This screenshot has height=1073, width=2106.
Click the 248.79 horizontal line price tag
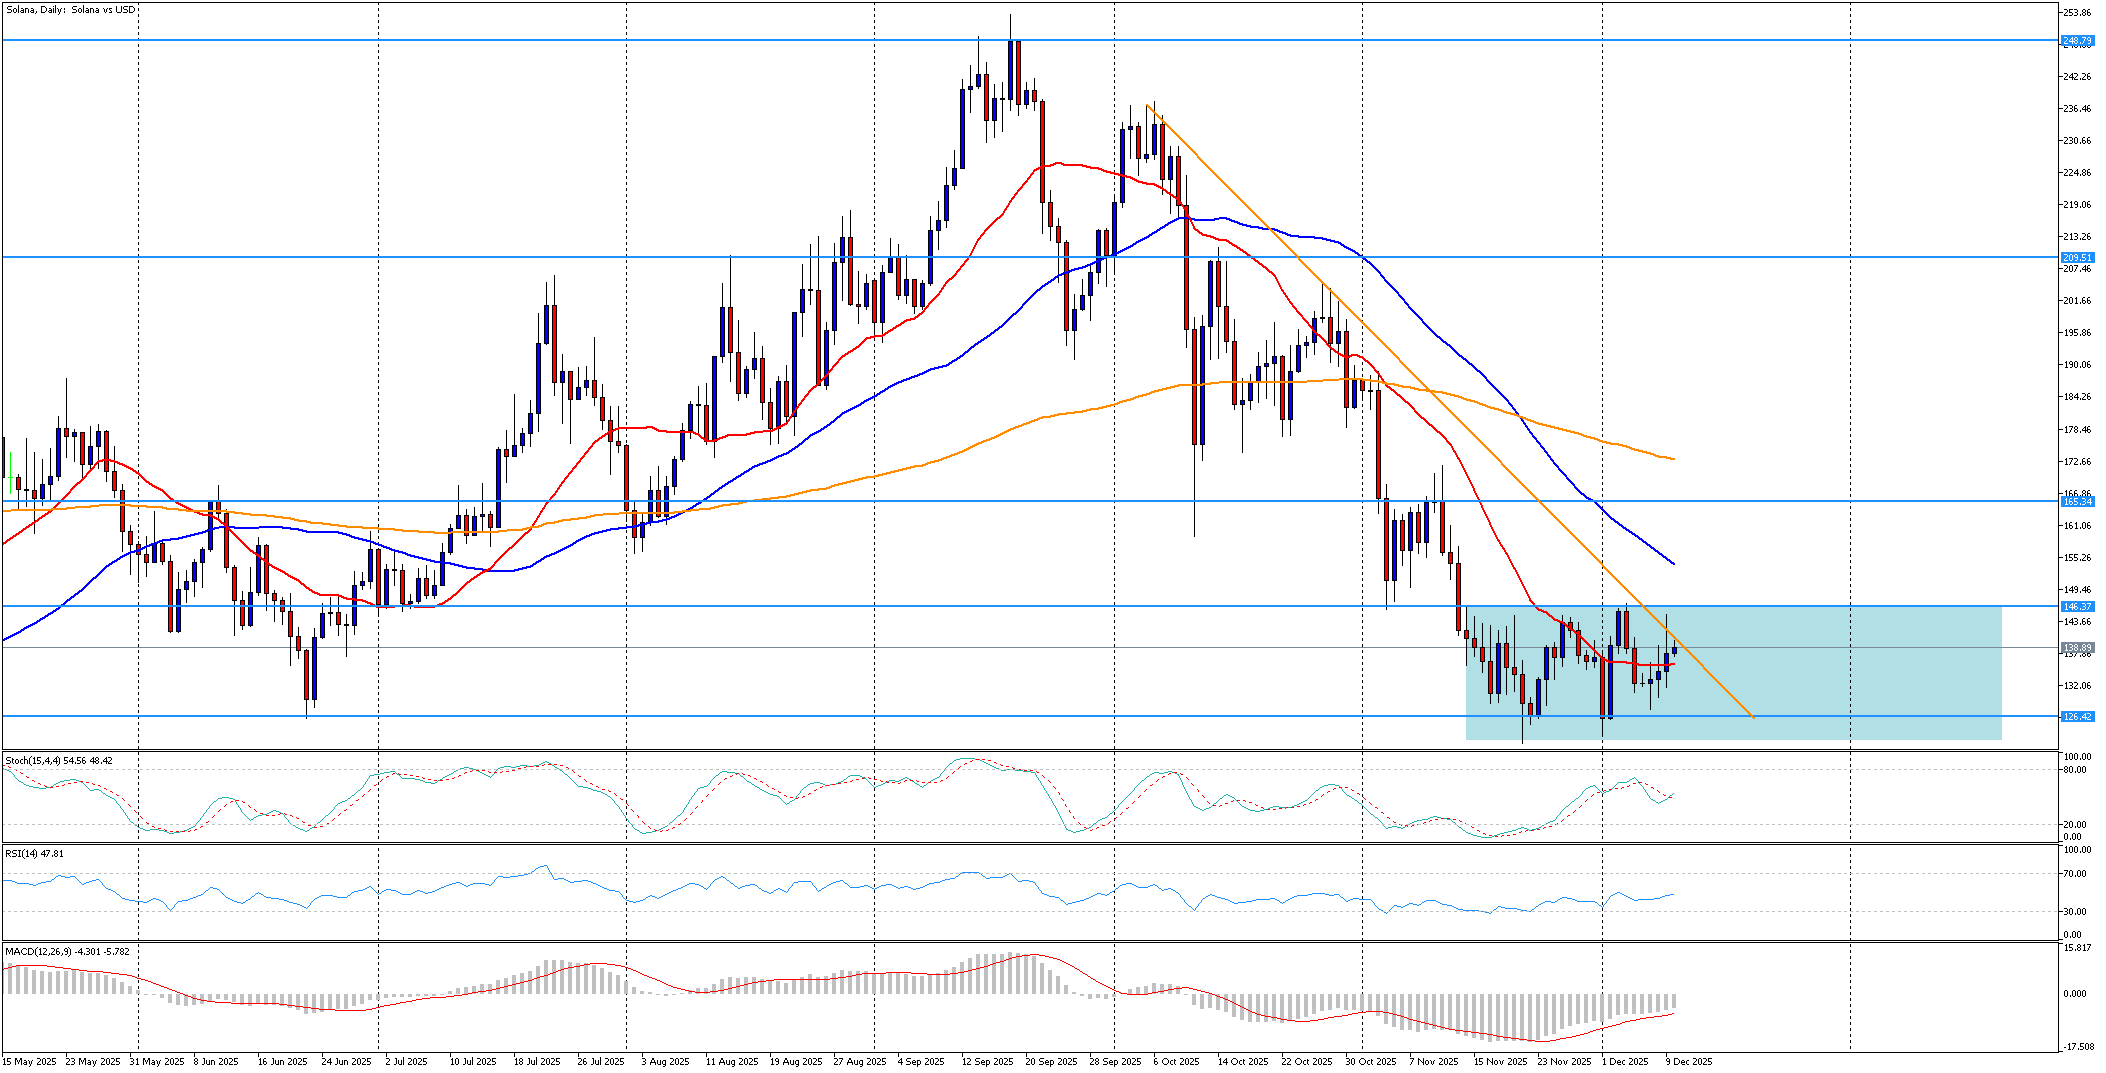pos(2077,41)
